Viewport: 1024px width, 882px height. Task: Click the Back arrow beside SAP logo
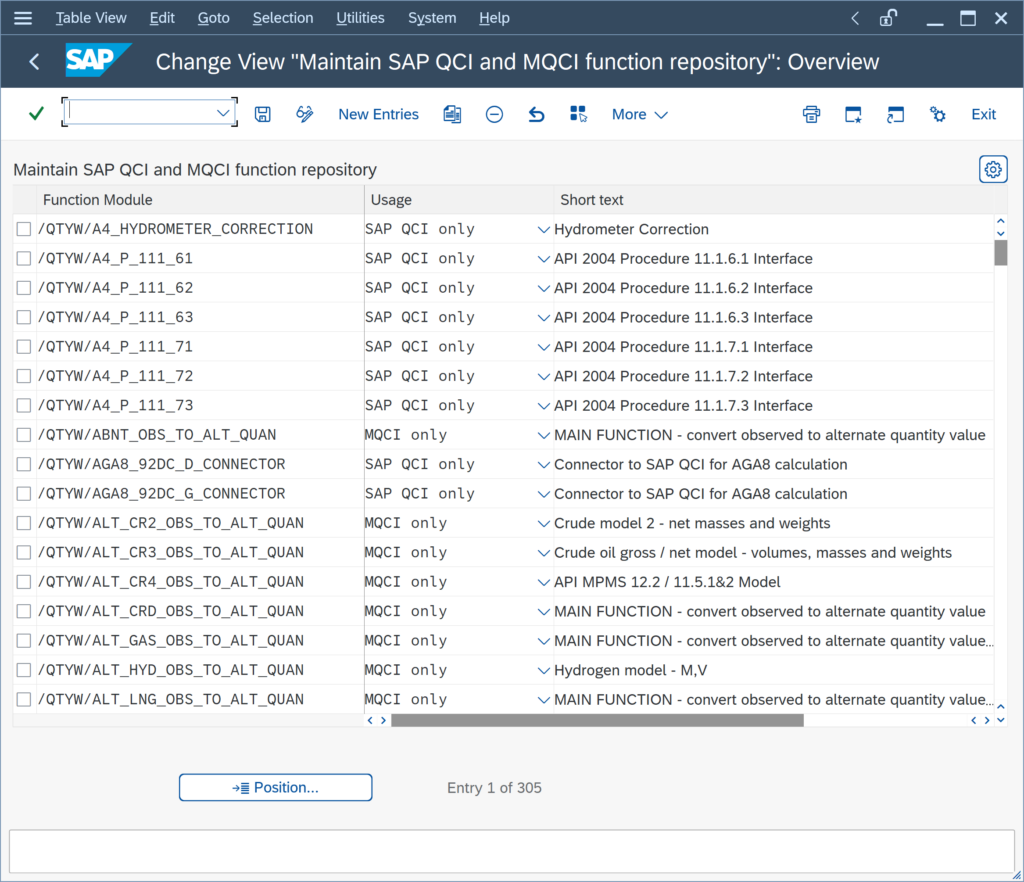[35, 61]
